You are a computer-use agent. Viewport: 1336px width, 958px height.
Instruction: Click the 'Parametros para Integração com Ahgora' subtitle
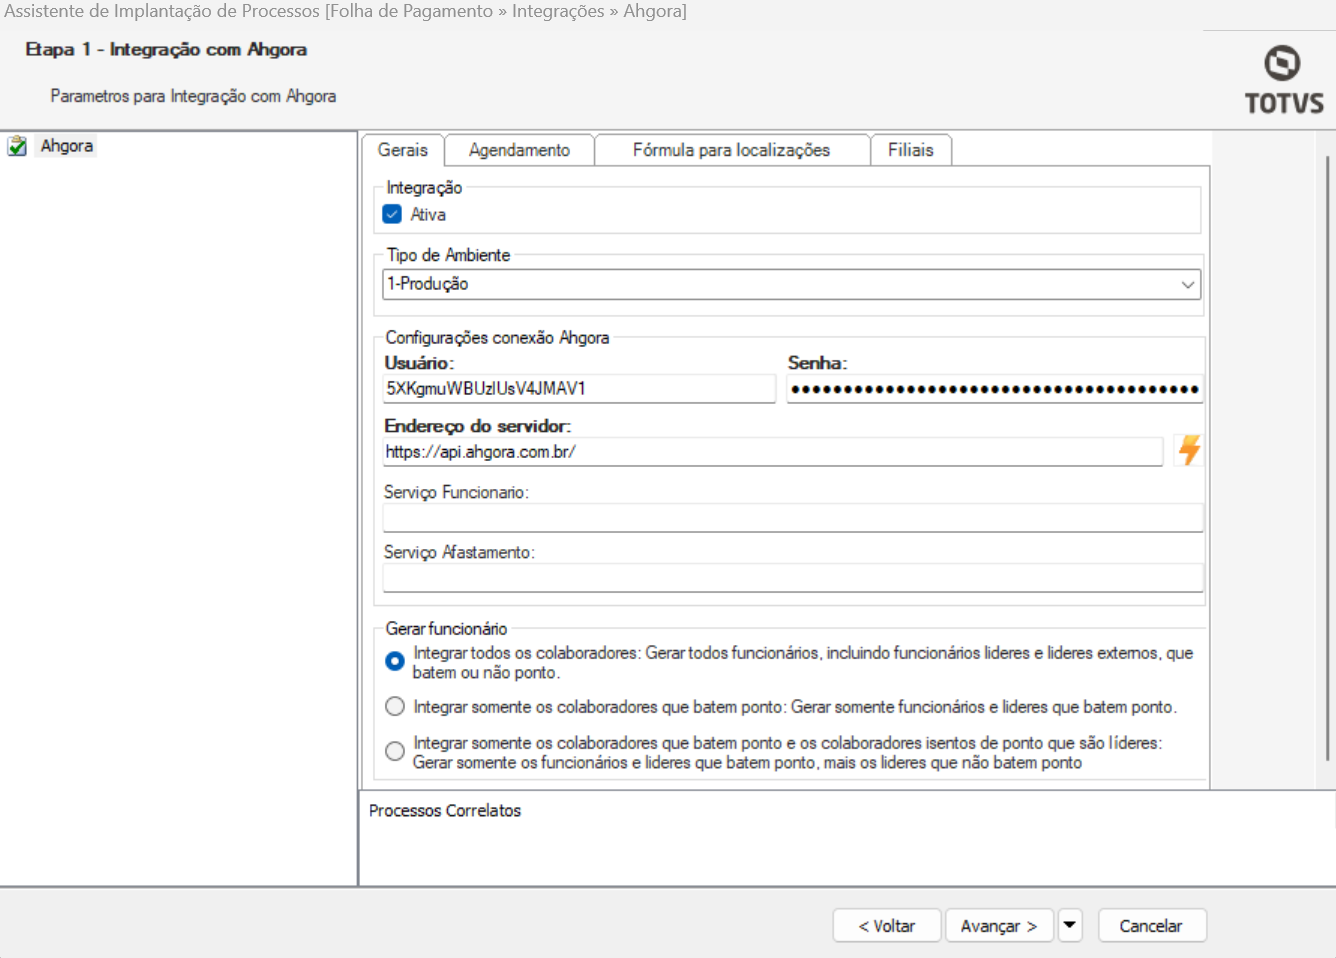pos(193,96)
